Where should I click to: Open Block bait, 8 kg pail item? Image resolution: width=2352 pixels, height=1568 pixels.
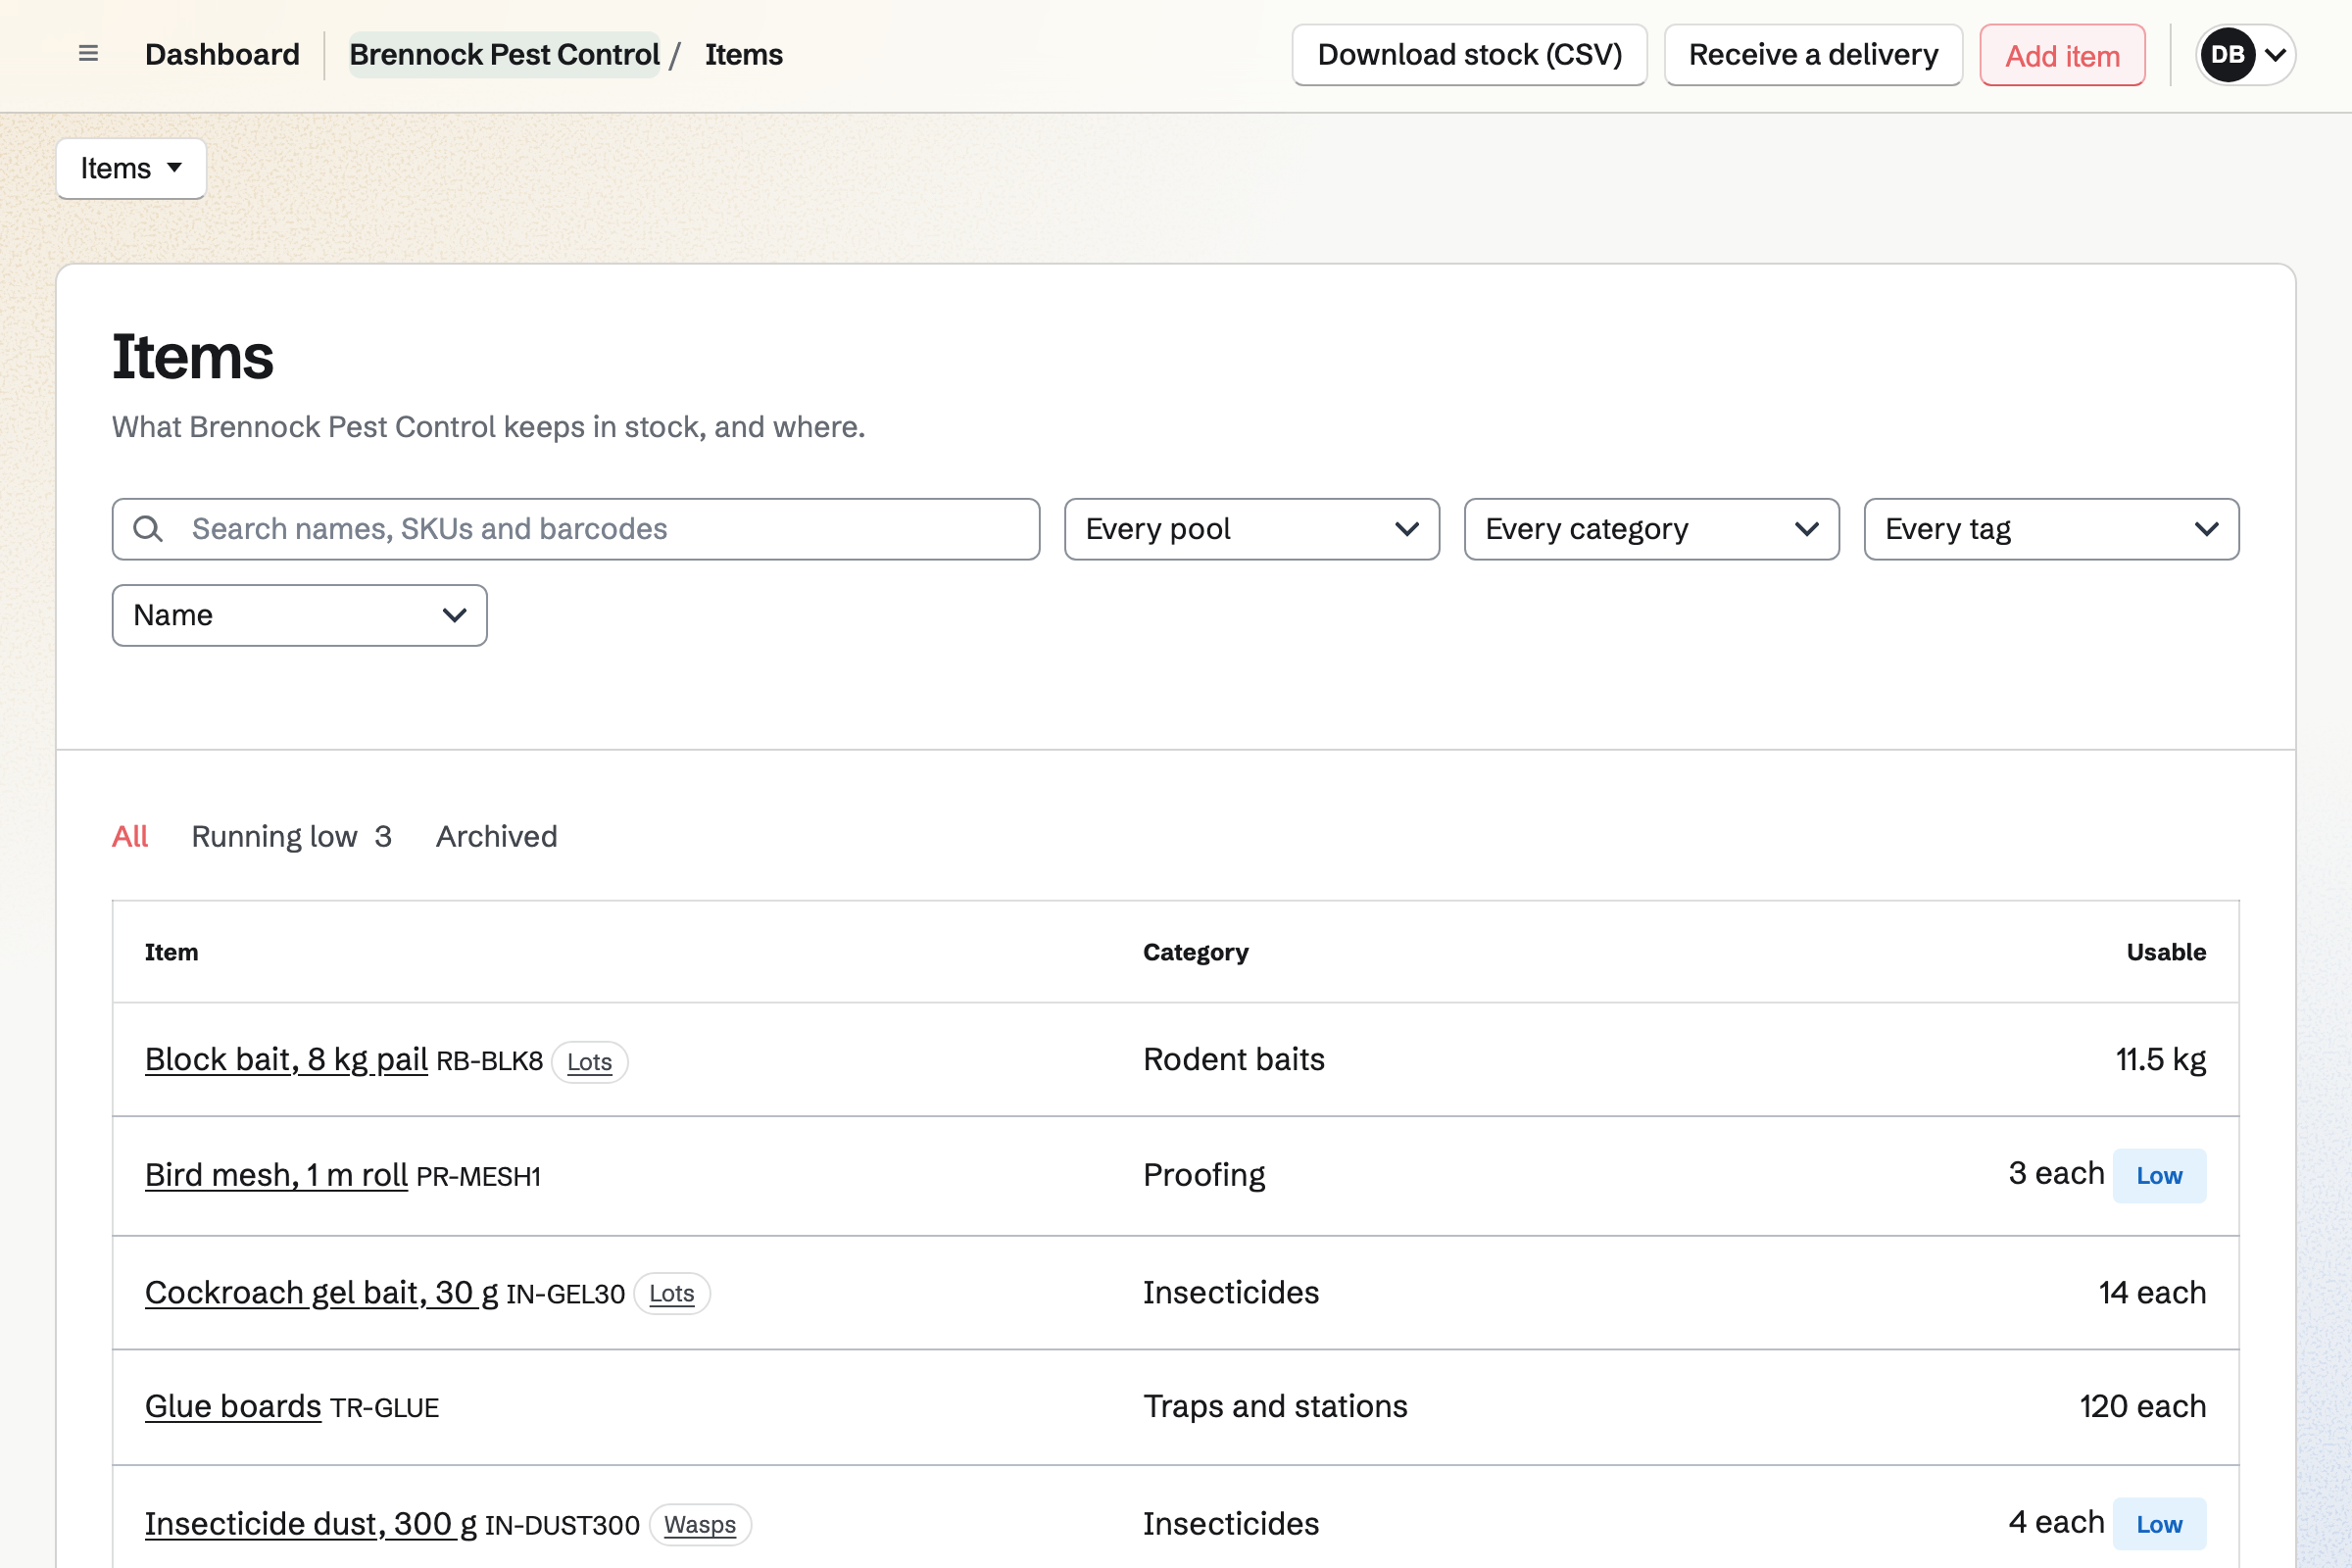(286, 1059)
